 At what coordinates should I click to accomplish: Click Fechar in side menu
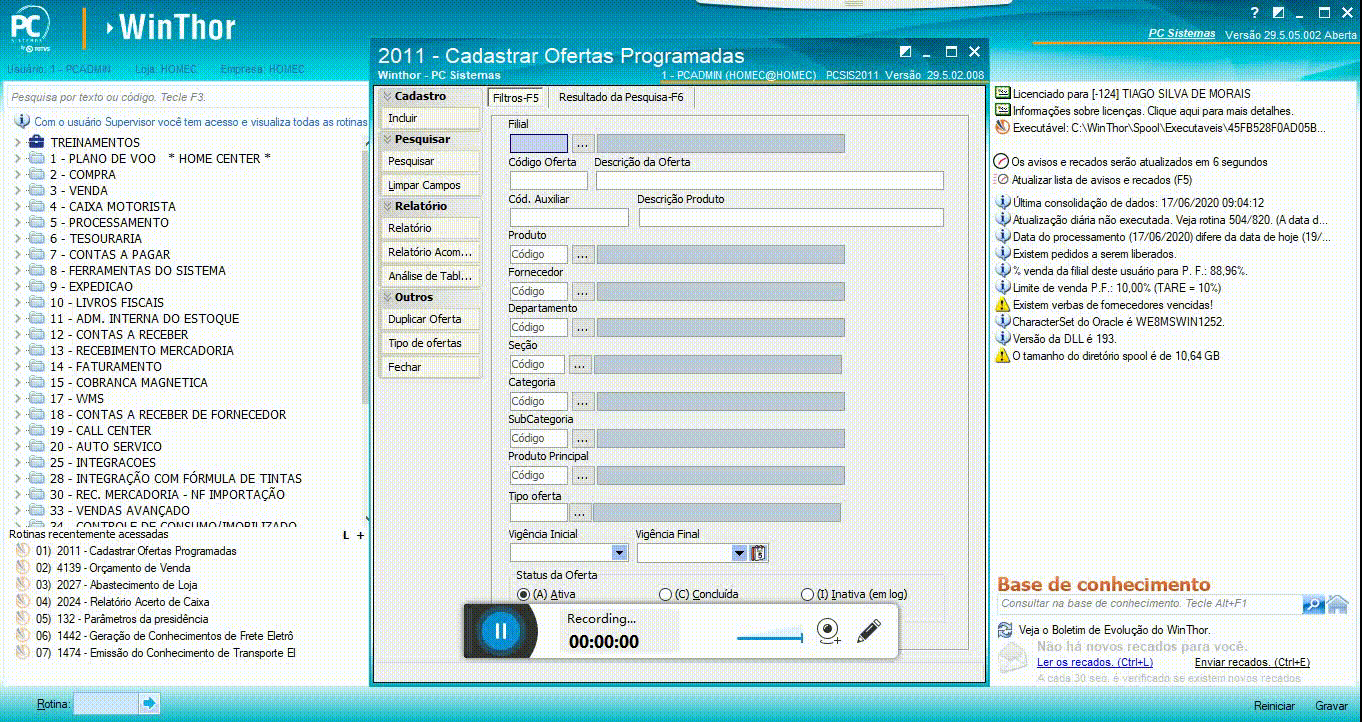point(431,367)
